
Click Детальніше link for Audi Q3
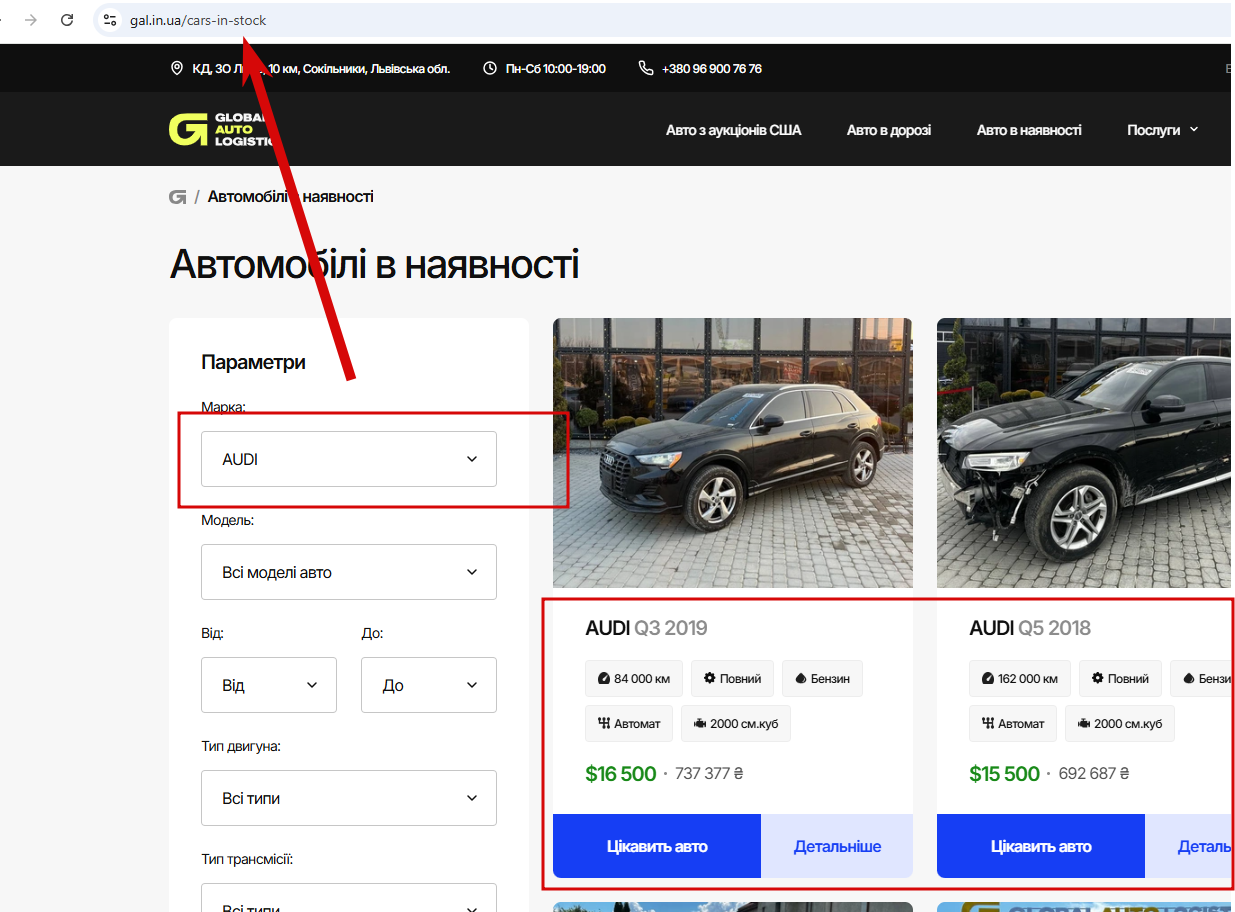[x=837, y=846]
